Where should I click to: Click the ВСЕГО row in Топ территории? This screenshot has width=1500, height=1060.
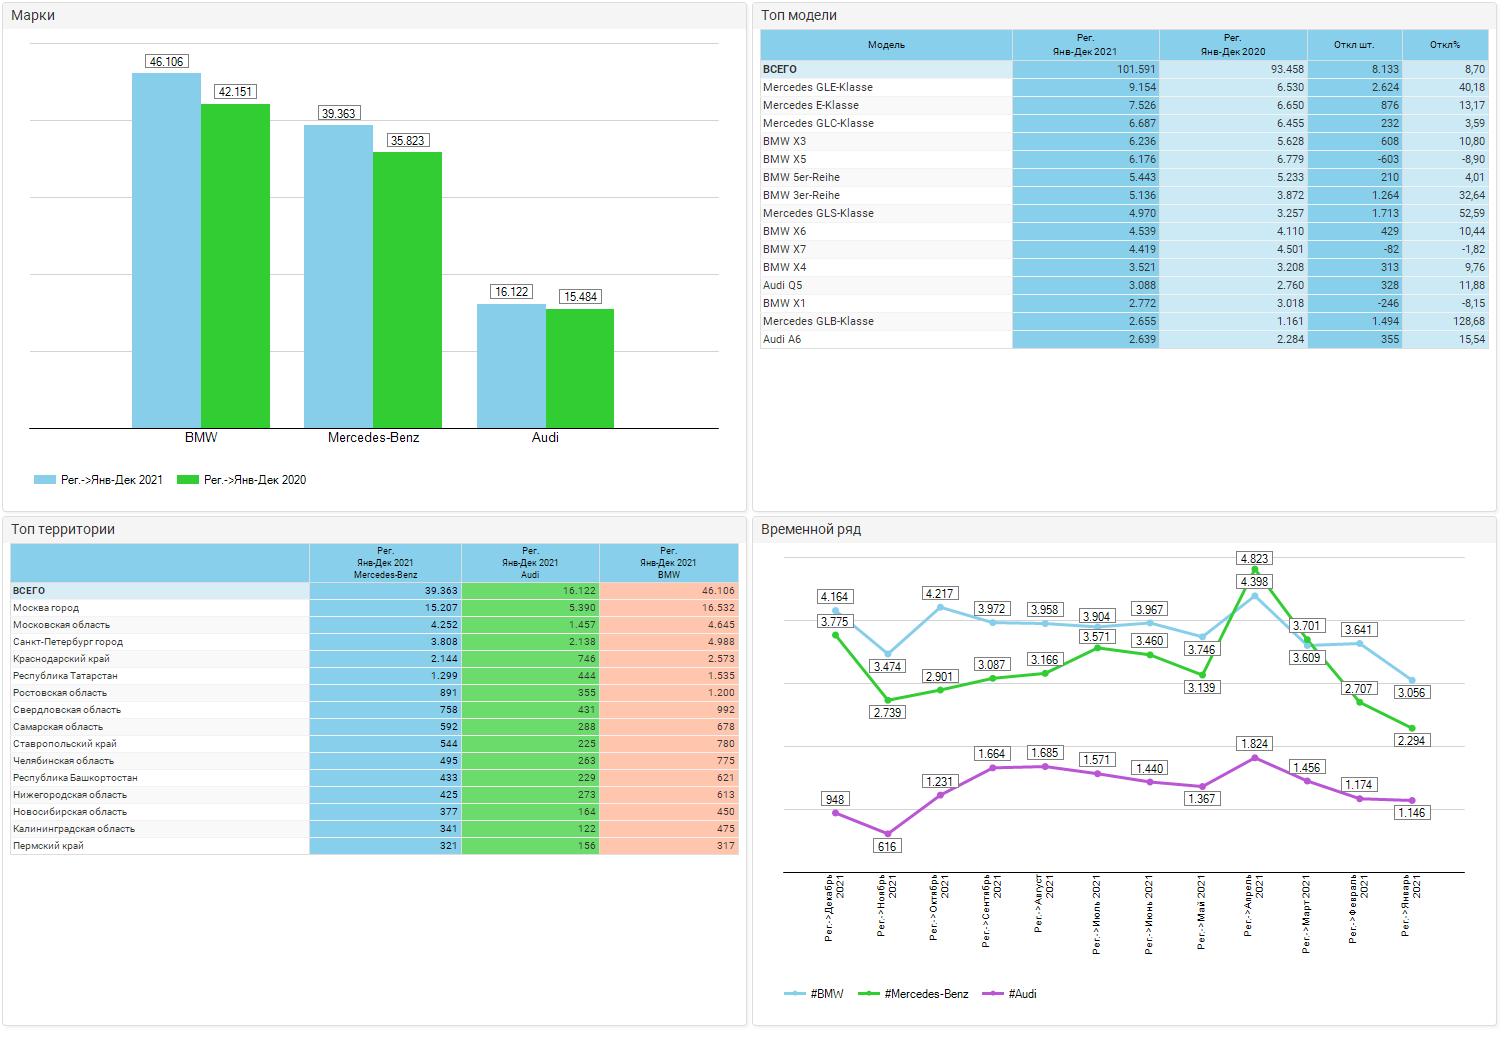pyautogui.click(x=374, y=591)
